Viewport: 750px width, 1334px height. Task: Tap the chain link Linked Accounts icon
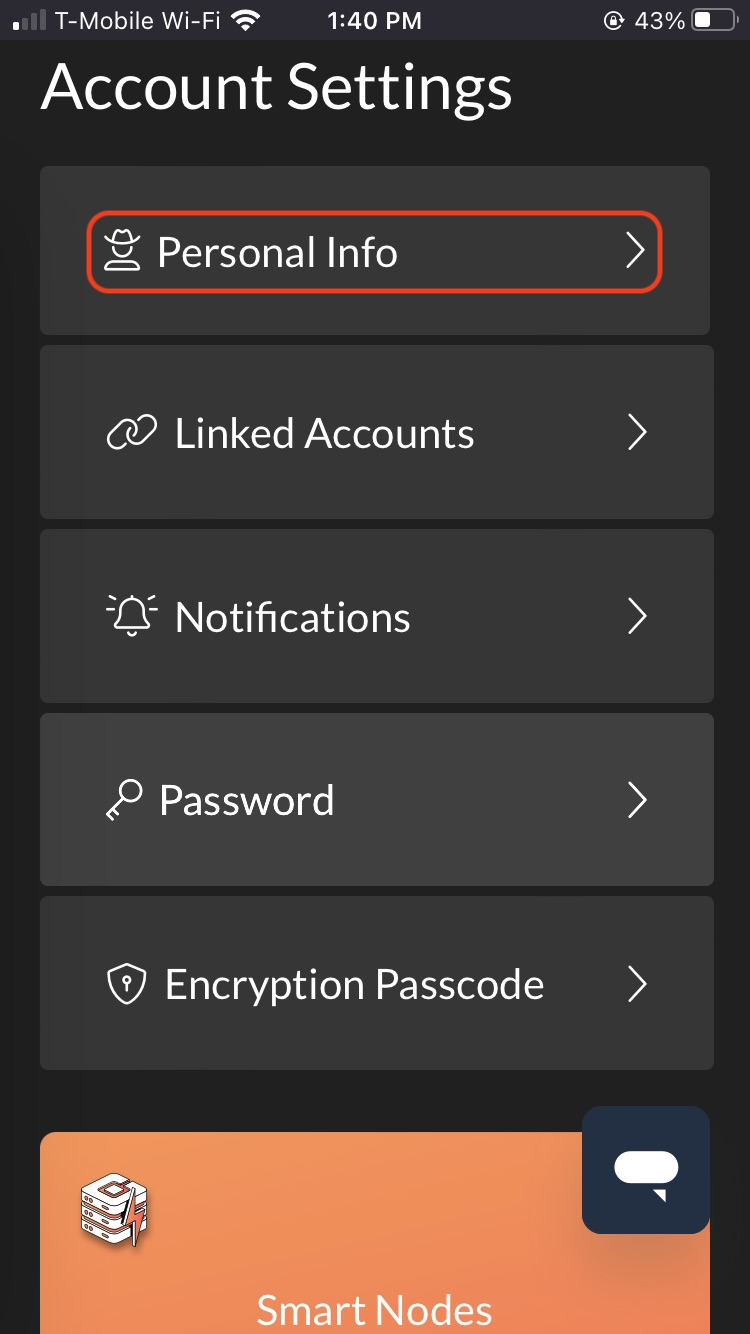tap(131, 433)
